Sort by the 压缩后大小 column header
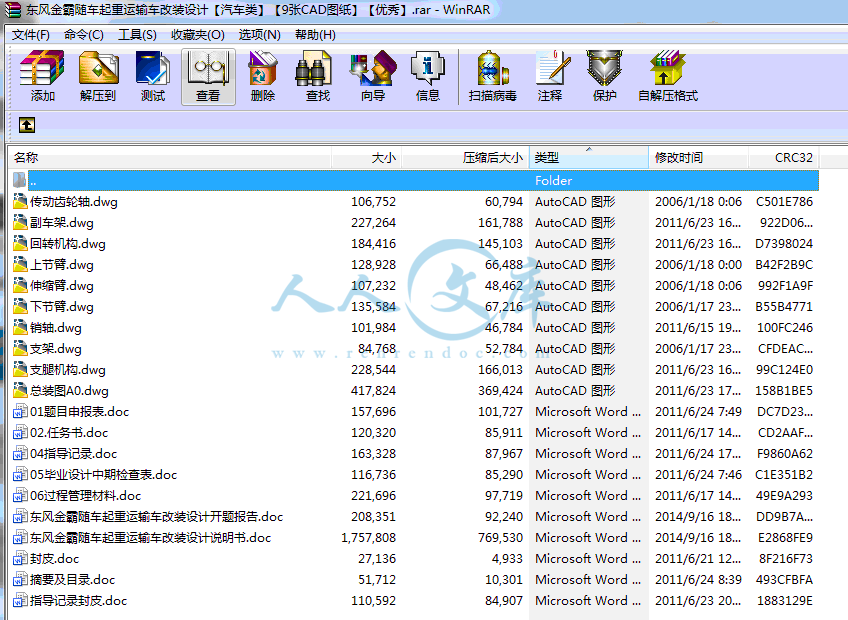This screenshot has width=848, height=620. pos(466,157)
